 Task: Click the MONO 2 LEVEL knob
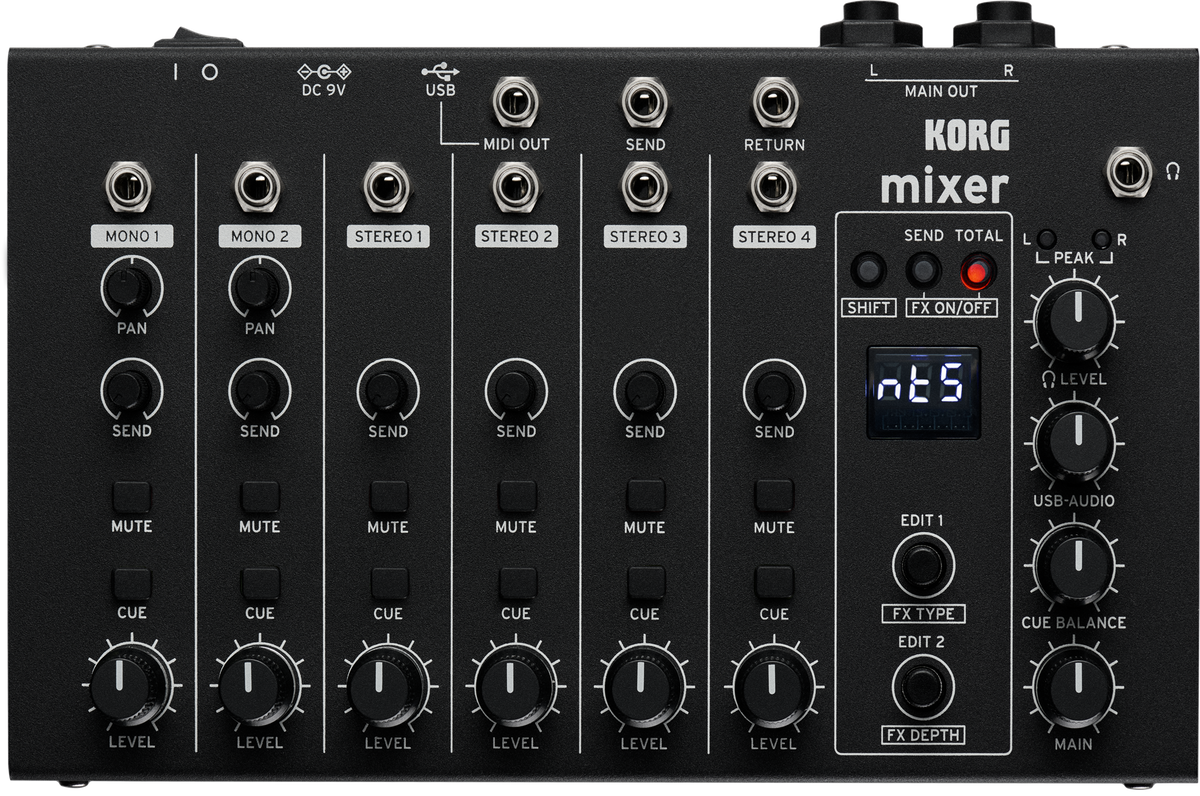click(259, 687)
